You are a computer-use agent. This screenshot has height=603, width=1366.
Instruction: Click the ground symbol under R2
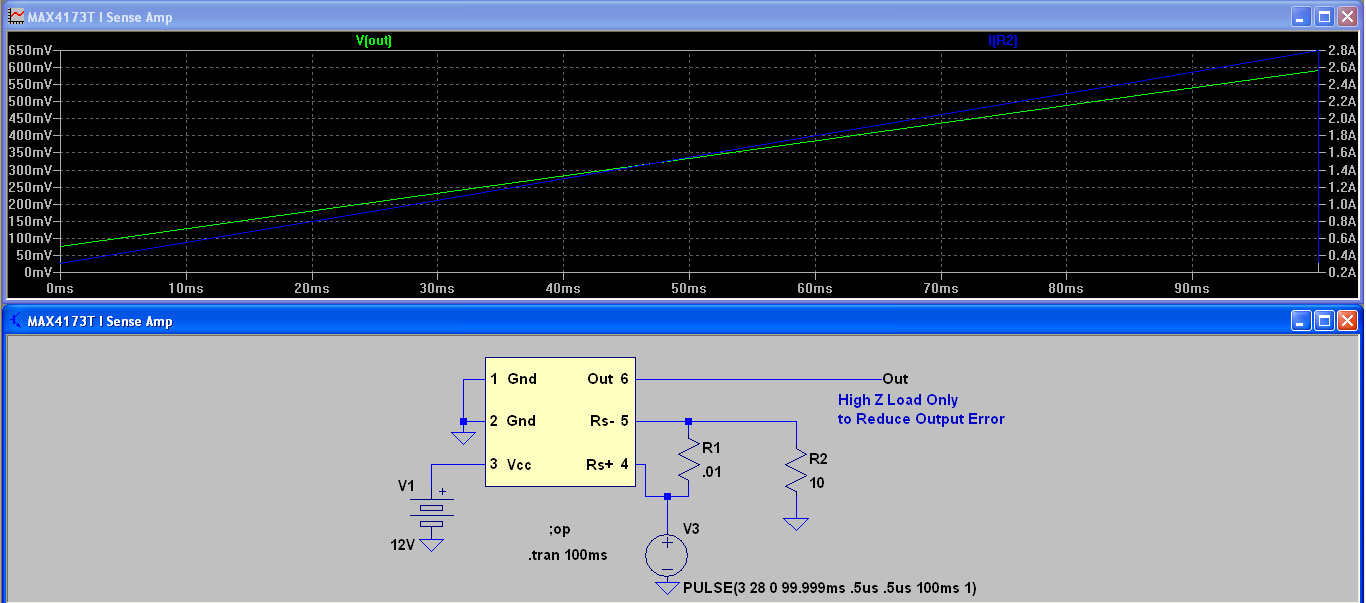point(796,524)
